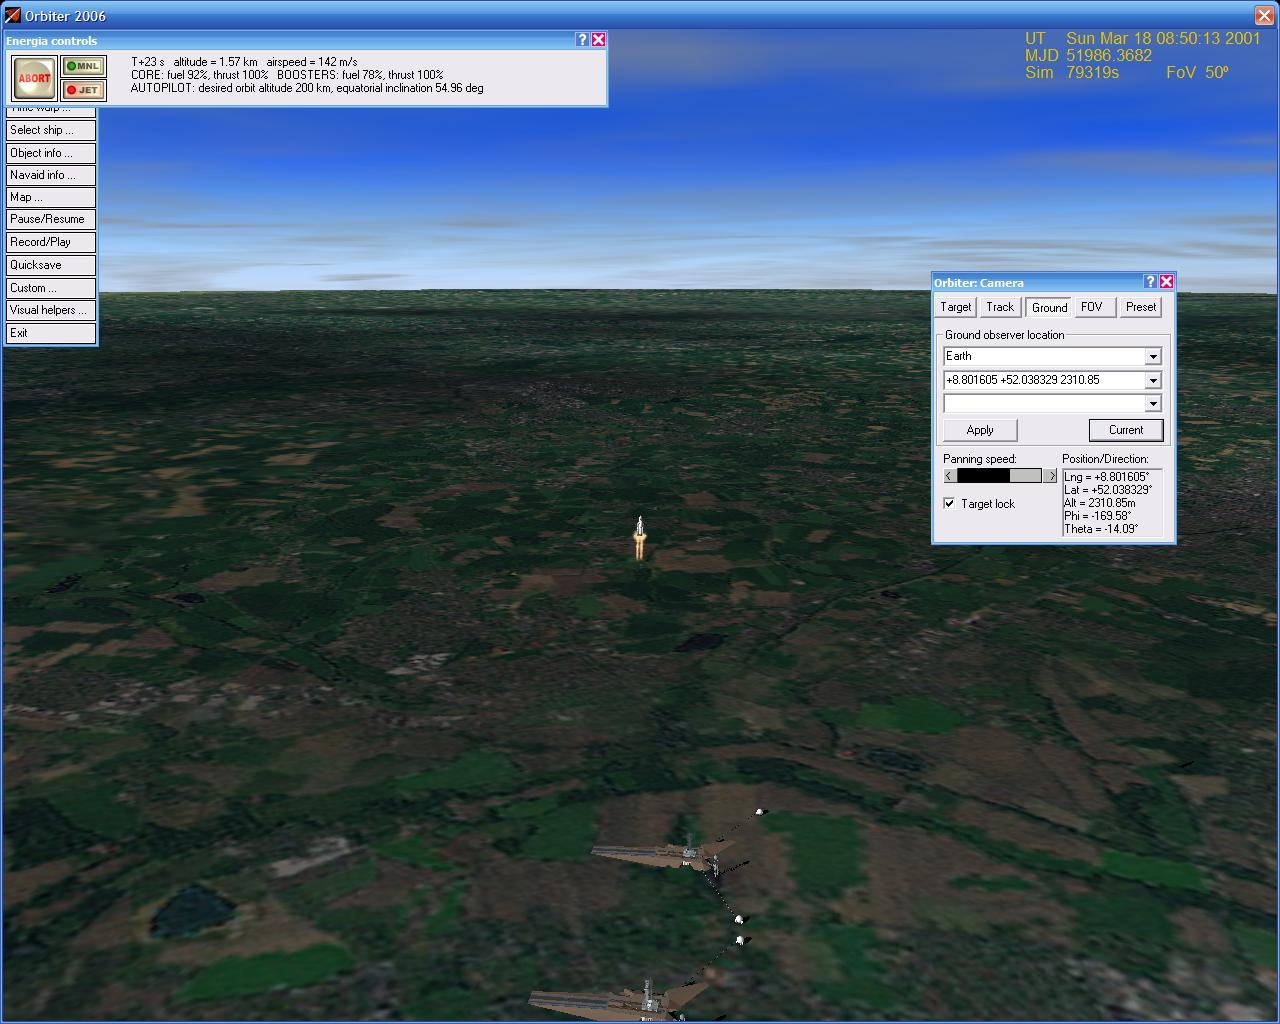The height and width of the screenshot is (1024, 1280).
Task: Open Visual helpers settings
Action: 51,310
